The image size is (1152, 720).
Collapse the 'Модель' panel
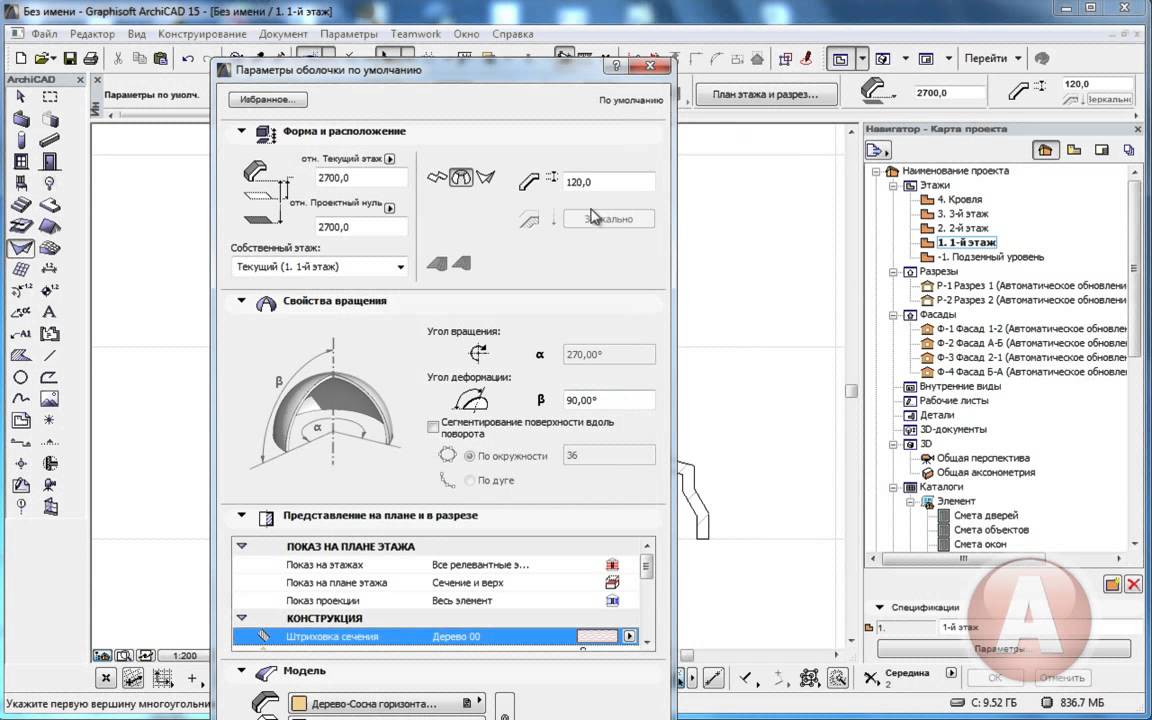pos(242,670)
